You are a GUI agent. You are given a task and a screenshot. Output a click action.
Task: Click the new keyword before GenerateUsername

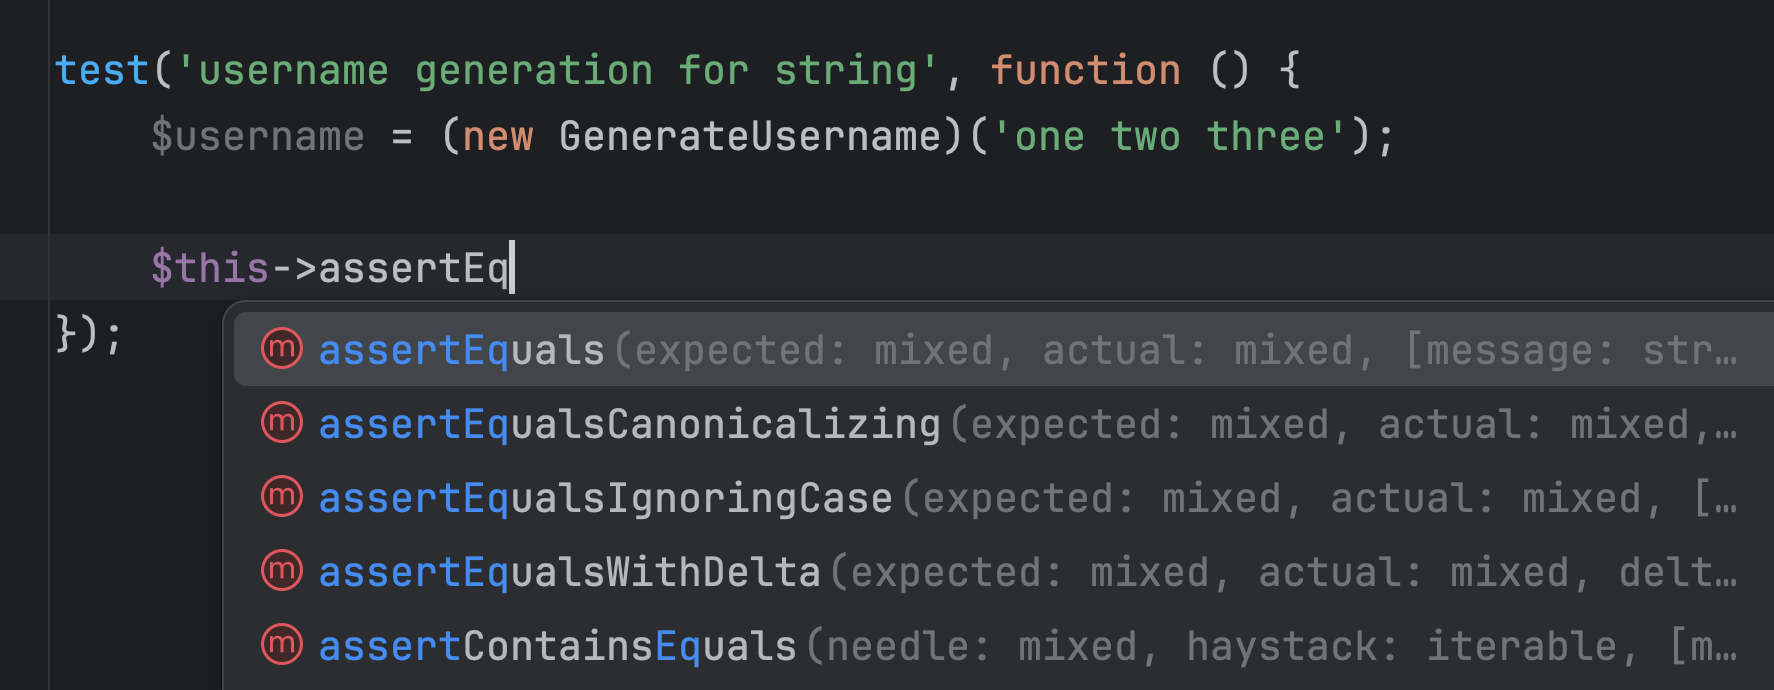497,137
